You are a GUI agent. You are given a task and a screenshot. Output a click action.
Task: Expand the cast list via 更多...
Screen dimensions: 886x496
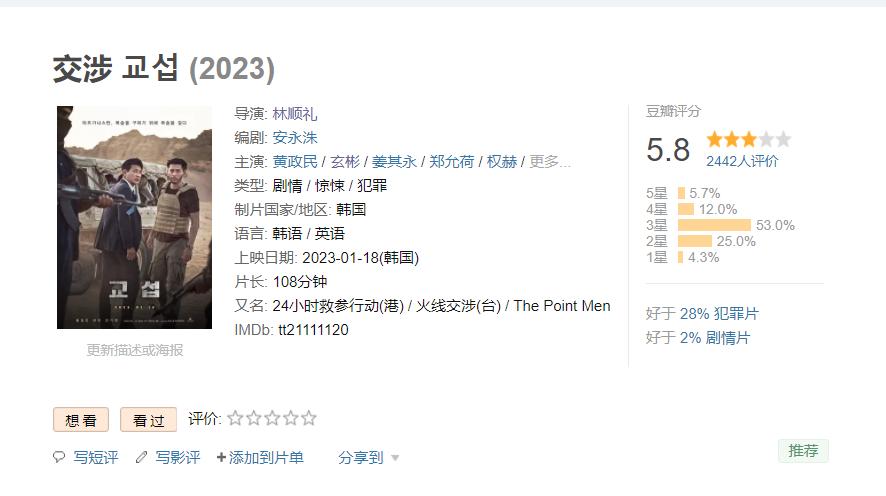[549, 162]
